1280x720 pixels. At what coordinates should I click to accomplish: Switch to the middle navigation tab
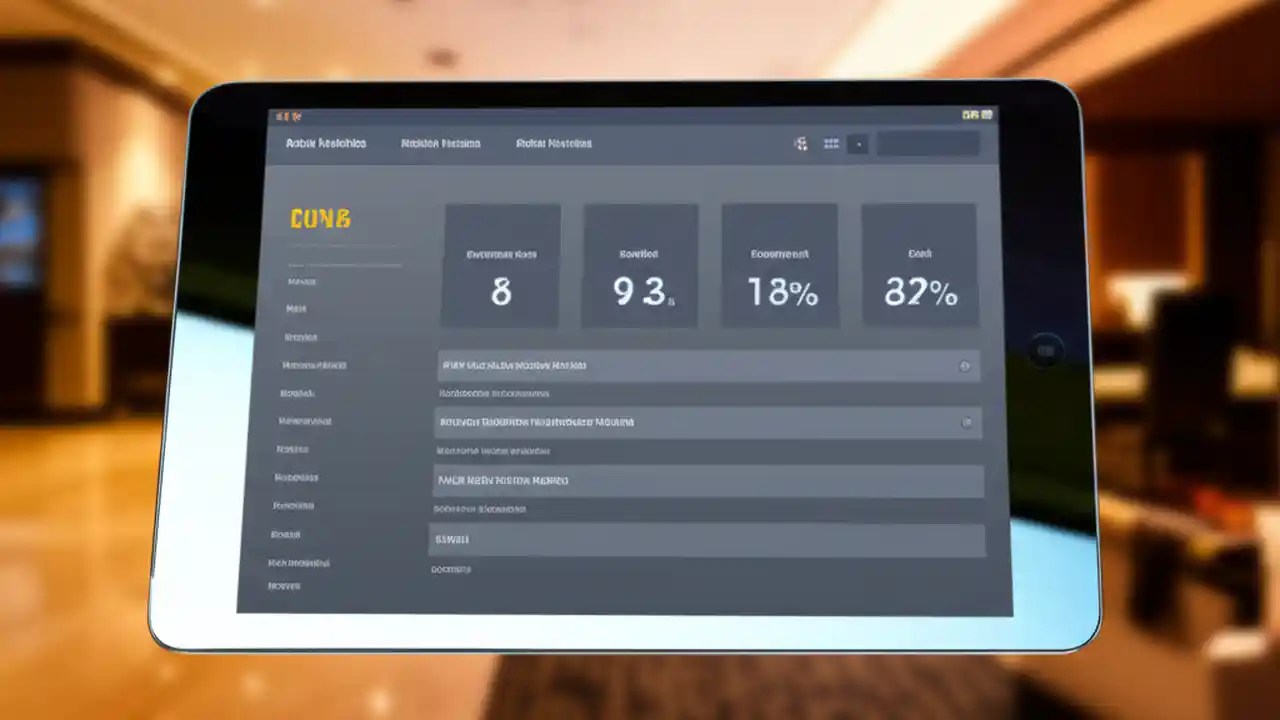[440, 143]
